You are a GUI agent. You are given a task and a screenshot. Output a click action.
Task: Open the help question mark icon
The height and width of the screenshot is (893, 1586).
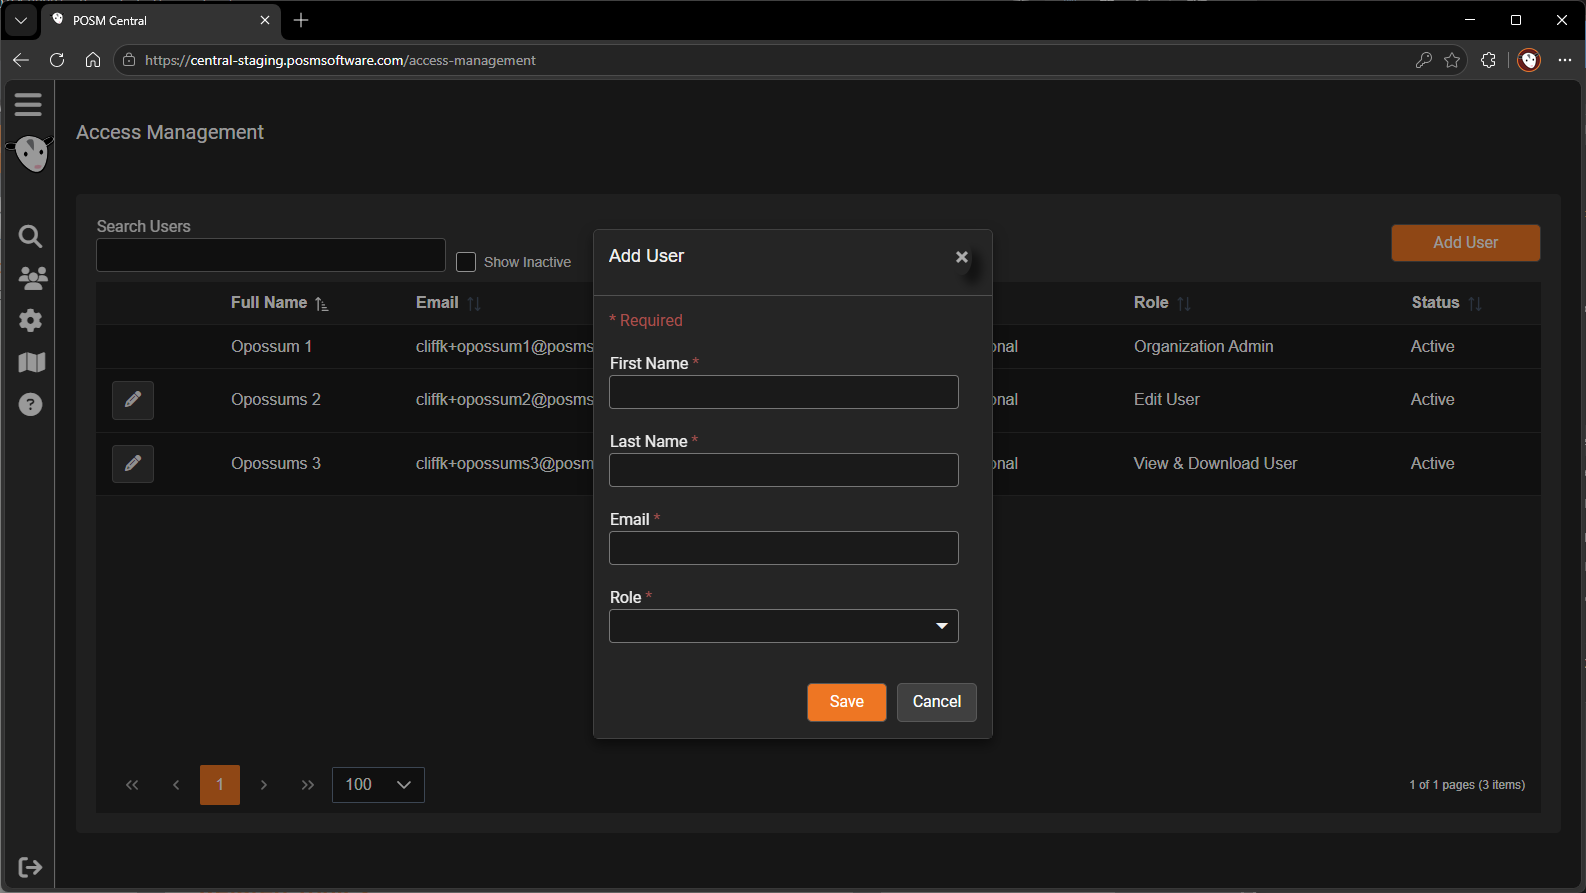[x=31, y=404]
